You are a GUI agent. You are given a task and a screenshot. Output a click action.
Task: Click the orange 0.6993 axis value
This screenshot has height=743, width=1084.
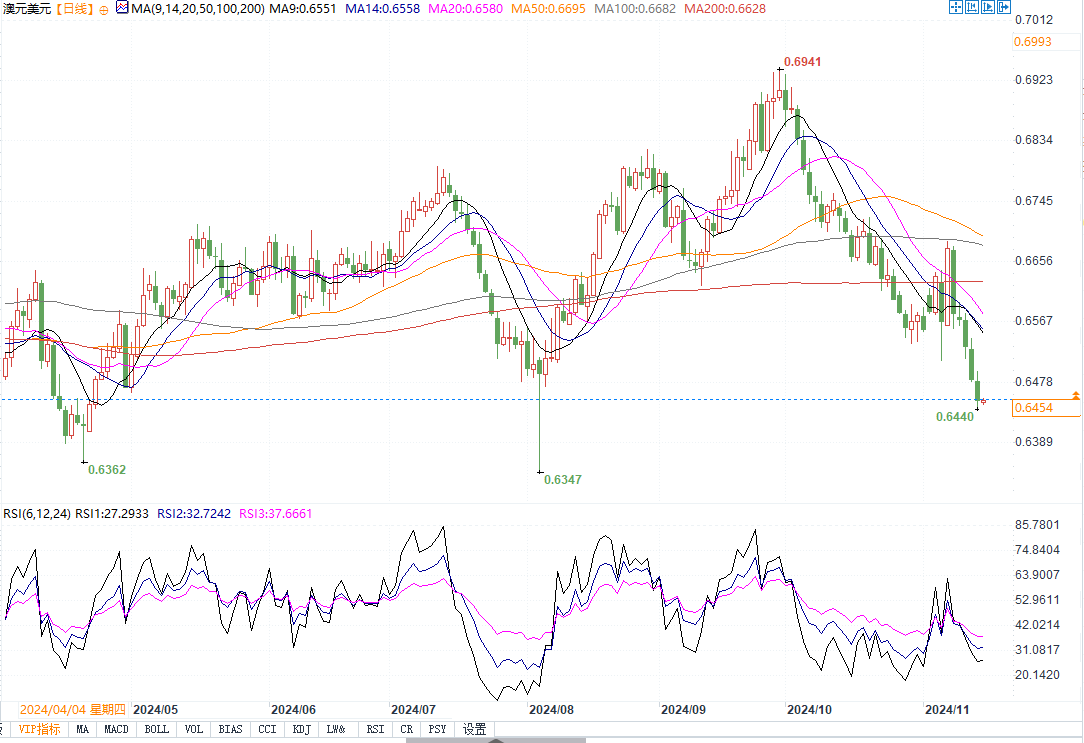[x=1033, y=41]
